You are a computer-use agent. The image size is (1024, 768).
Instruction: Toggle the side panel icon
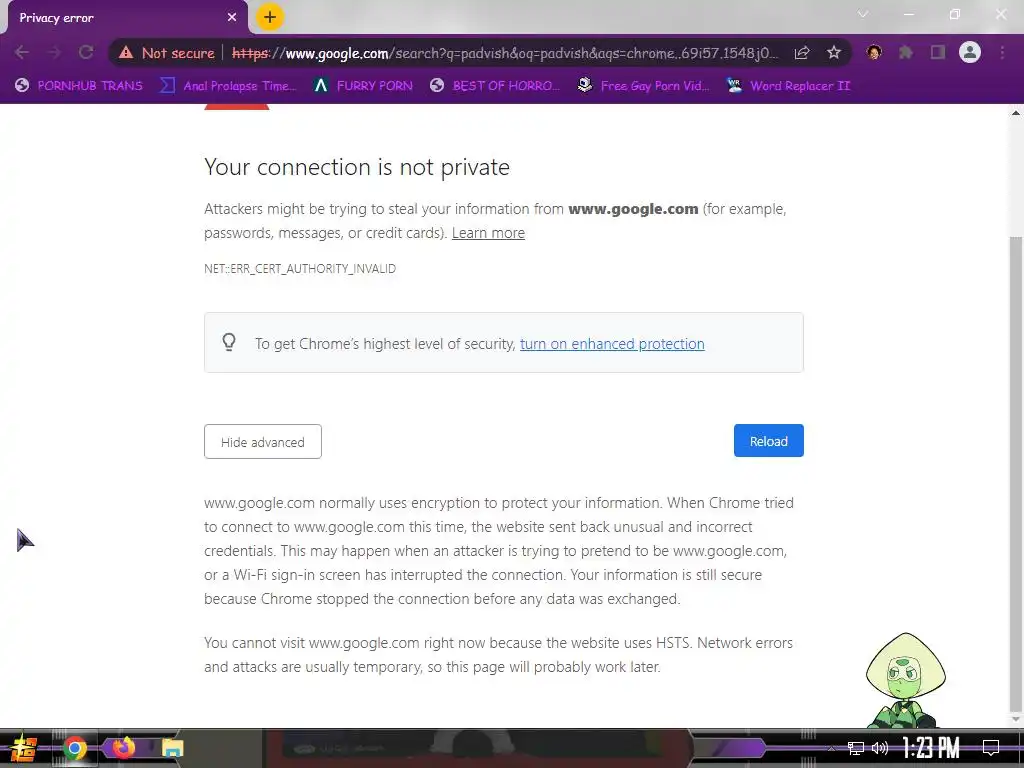click(x=938, y=52)
